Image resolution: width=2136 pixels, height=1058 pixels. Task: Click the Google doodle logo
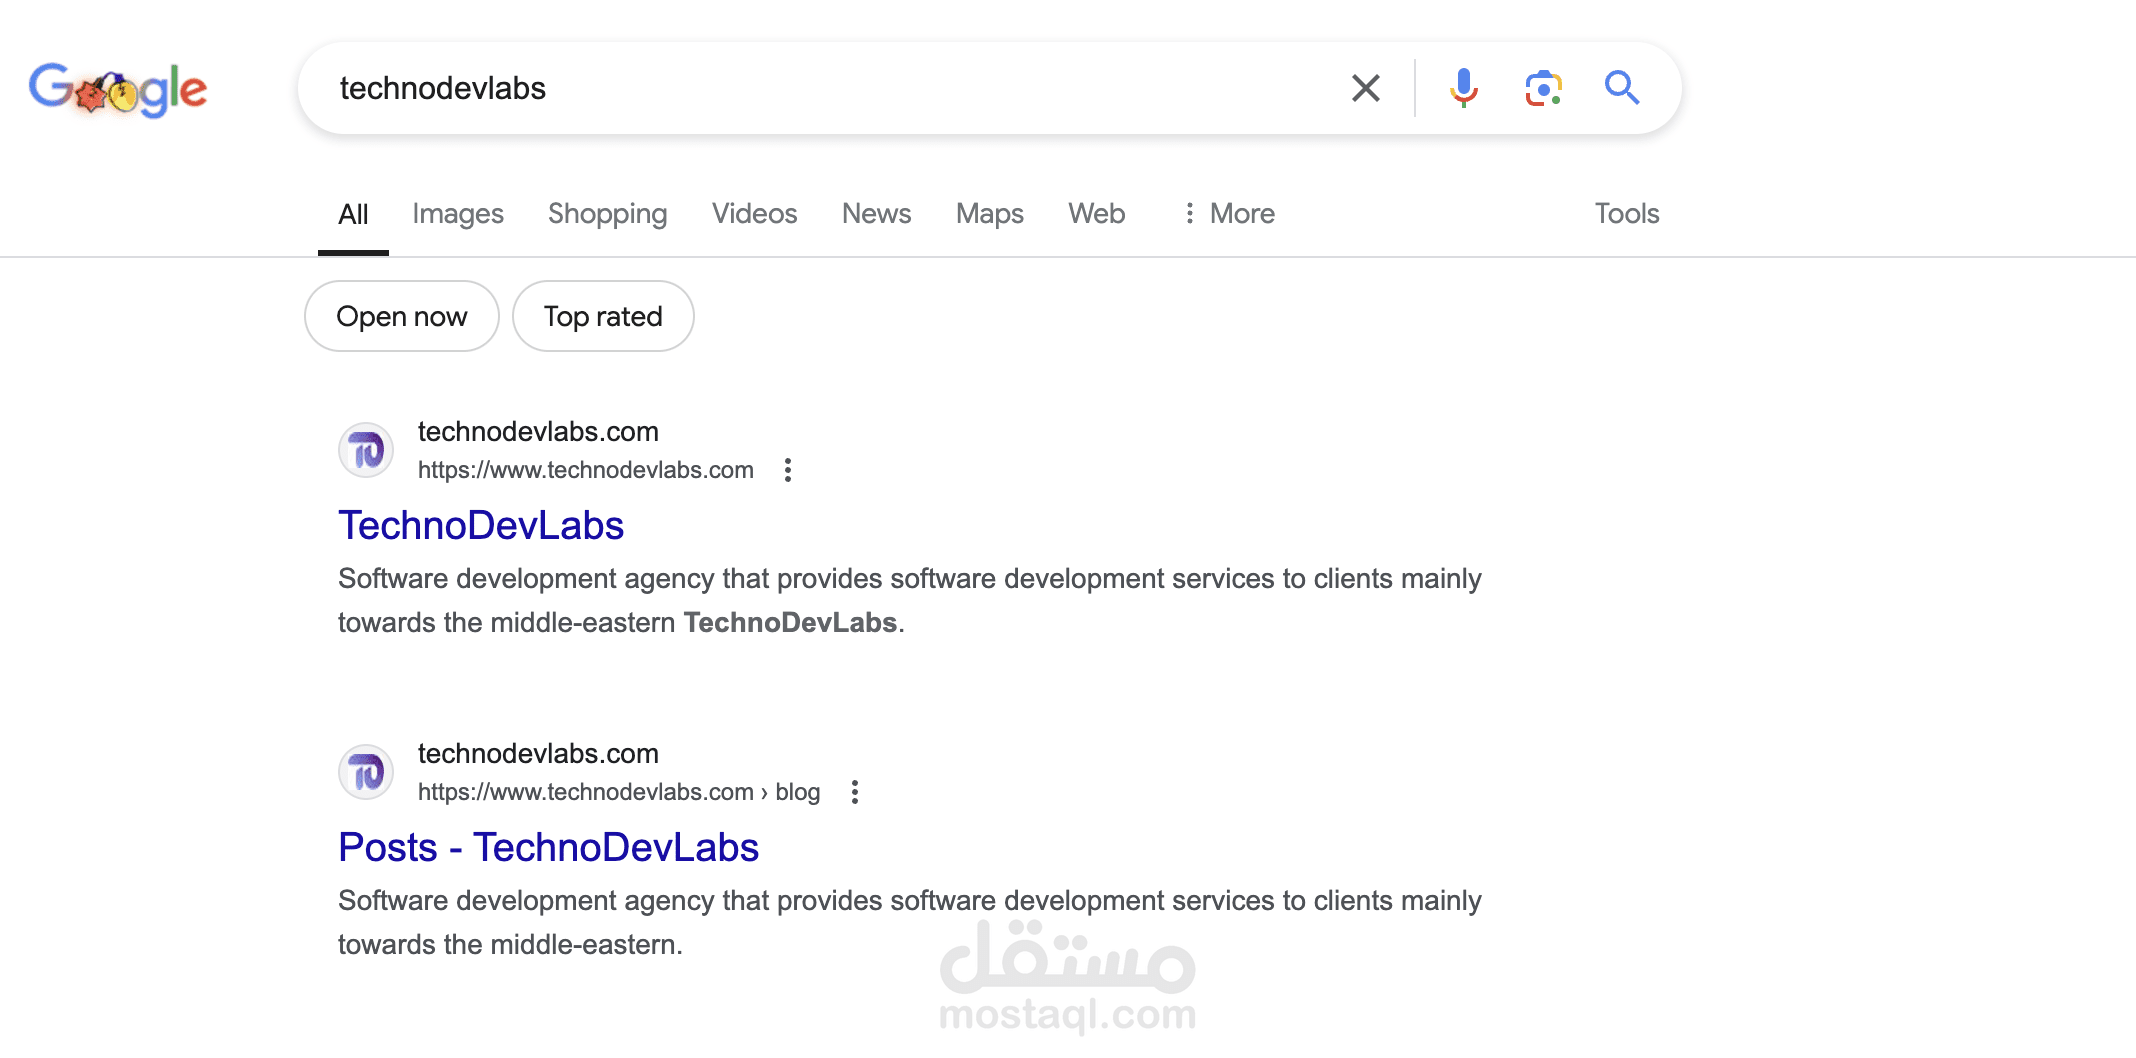tap(118, 90)
